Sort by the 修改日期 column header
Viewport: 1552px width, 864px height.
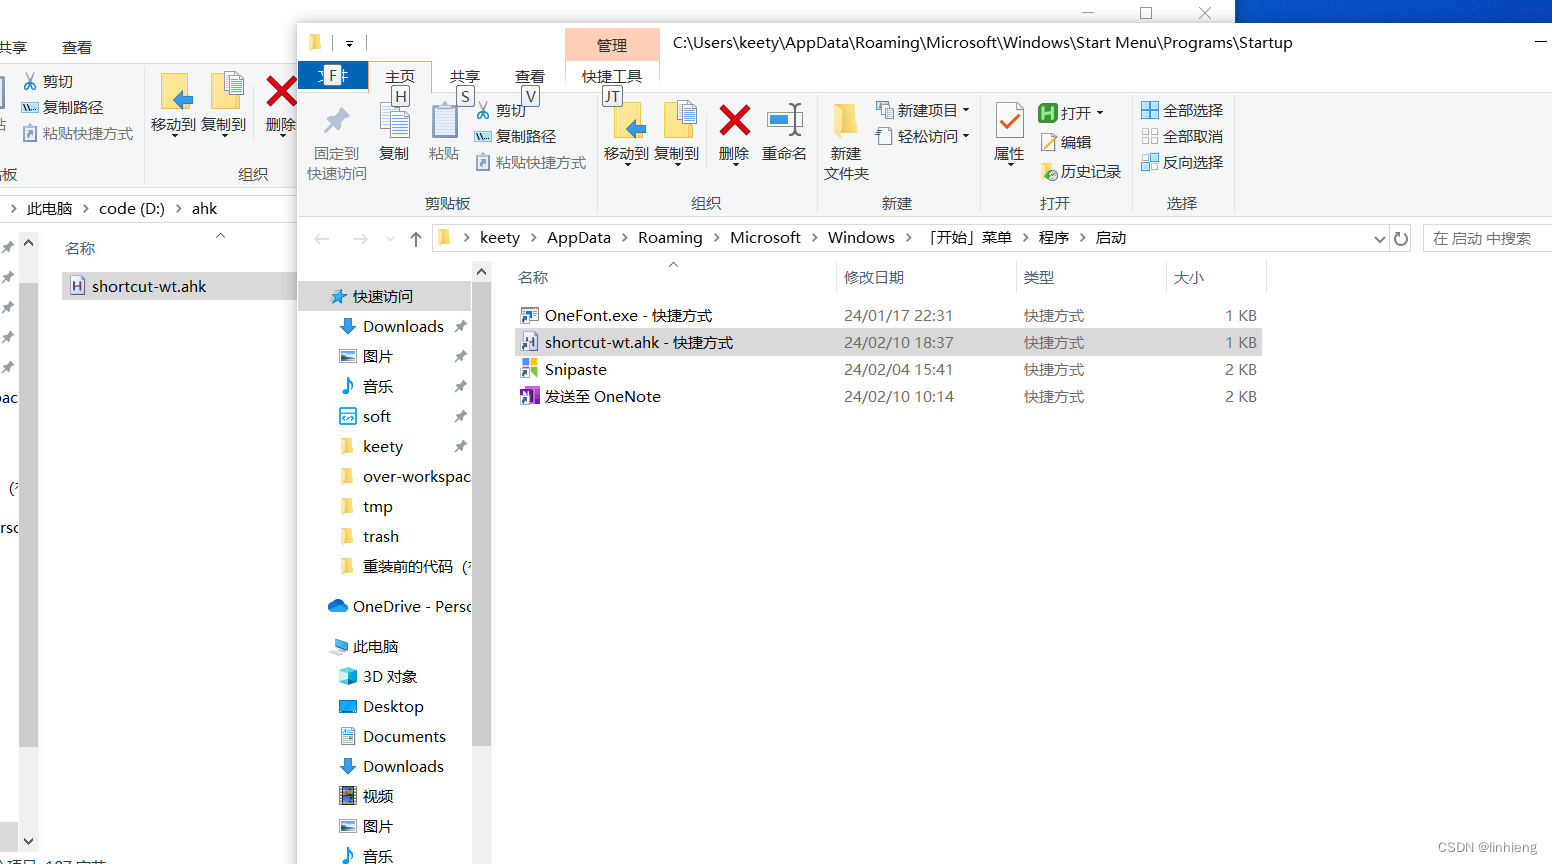(926, 277)
